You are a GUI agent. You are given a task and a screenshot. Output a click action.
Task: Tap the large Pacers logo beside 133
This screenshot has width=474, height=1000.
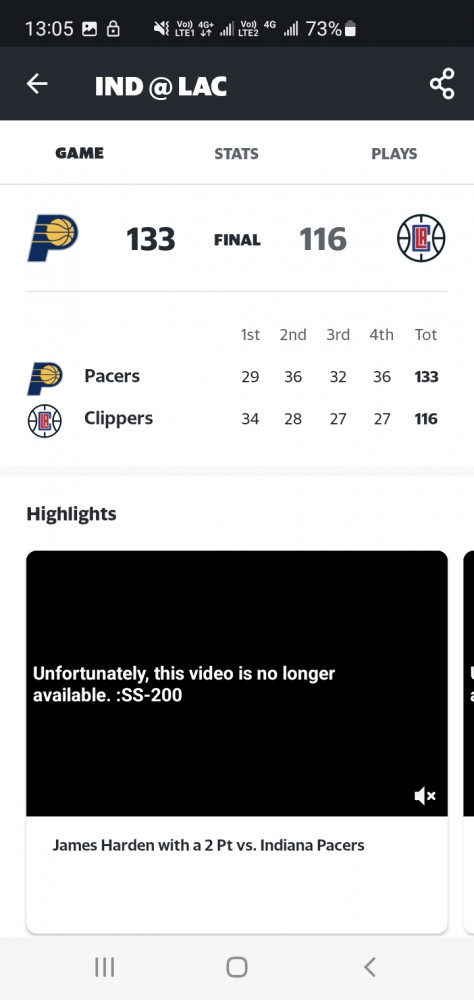53,239
